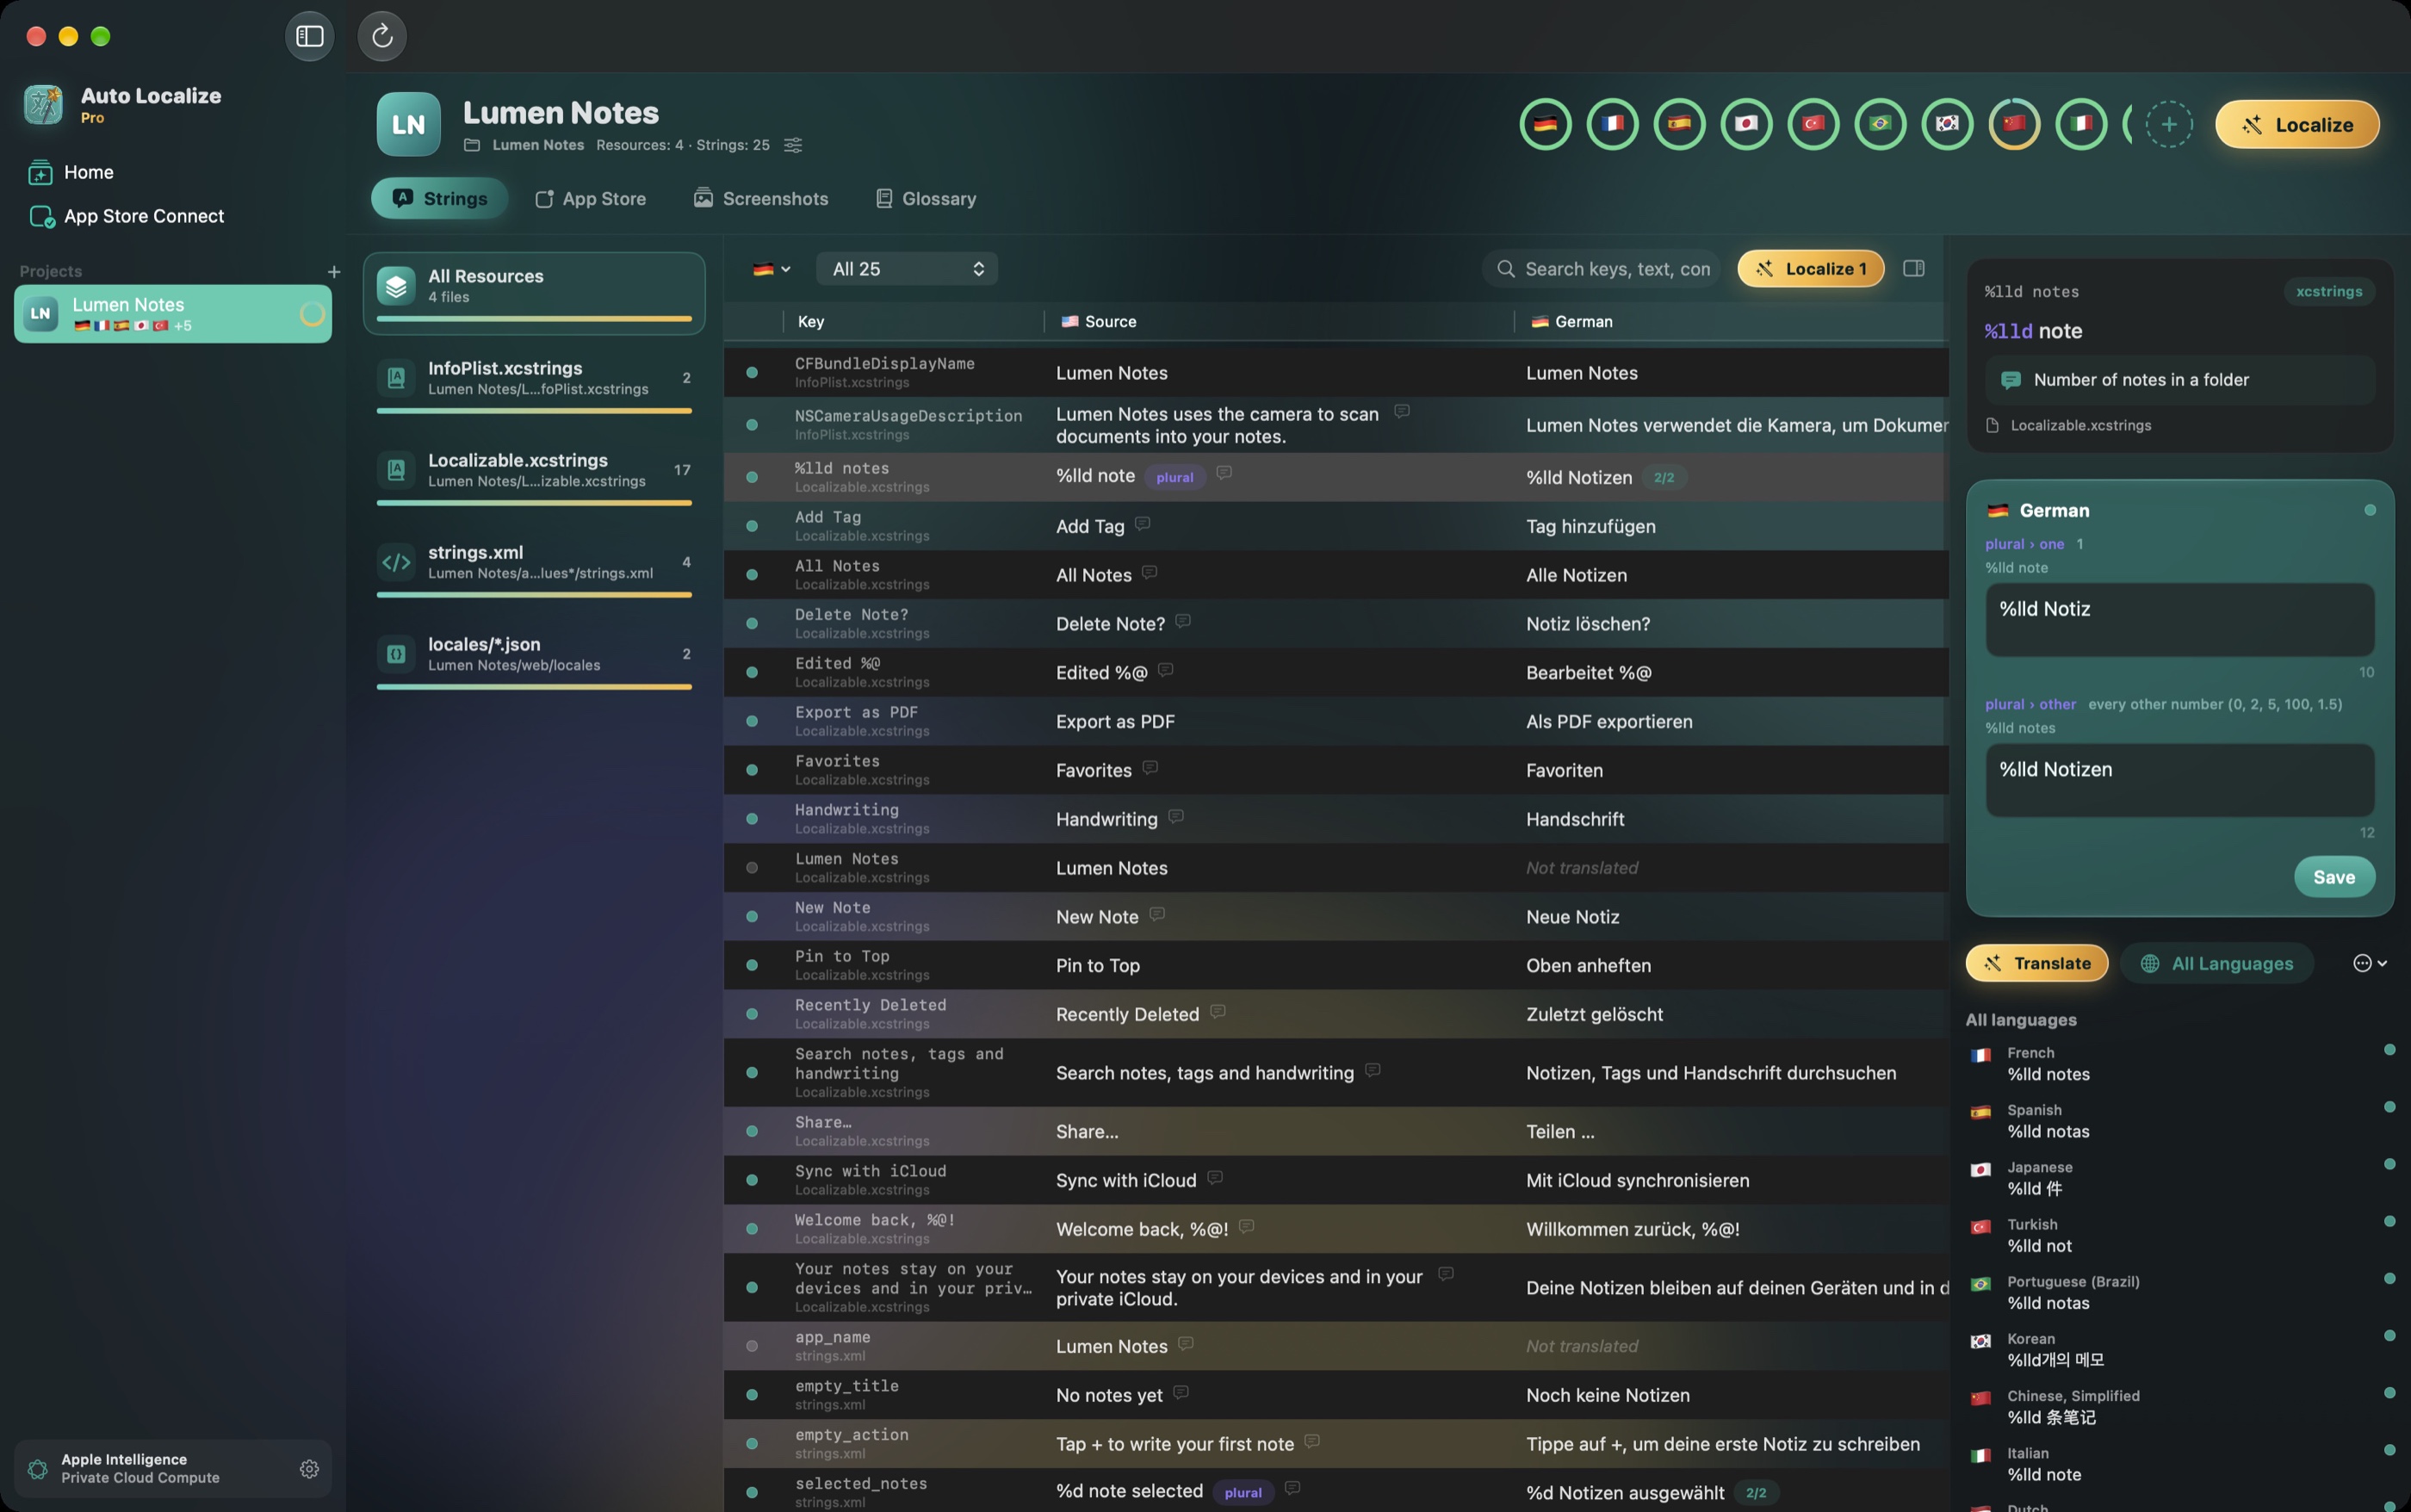Viewport: 2411px width, 1512px height.
Task: Toggle status dot on Lumen Notes untranslated row
Action: tap(751, 868)
